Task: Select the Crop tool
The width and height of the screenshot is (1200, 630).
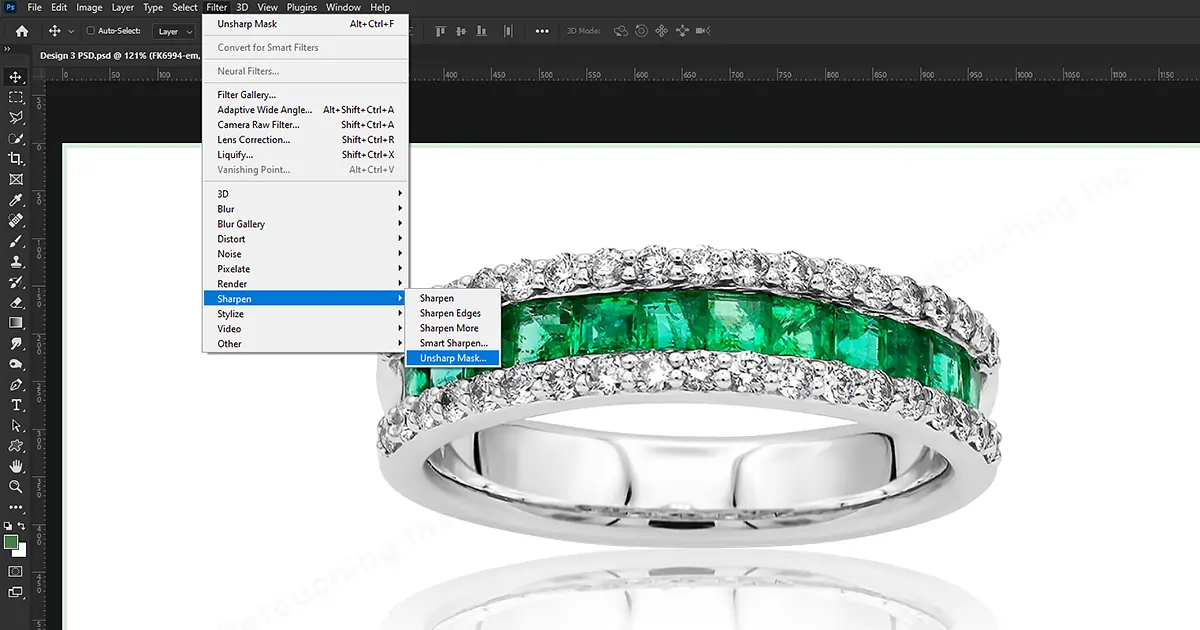Action: (15, 158)
